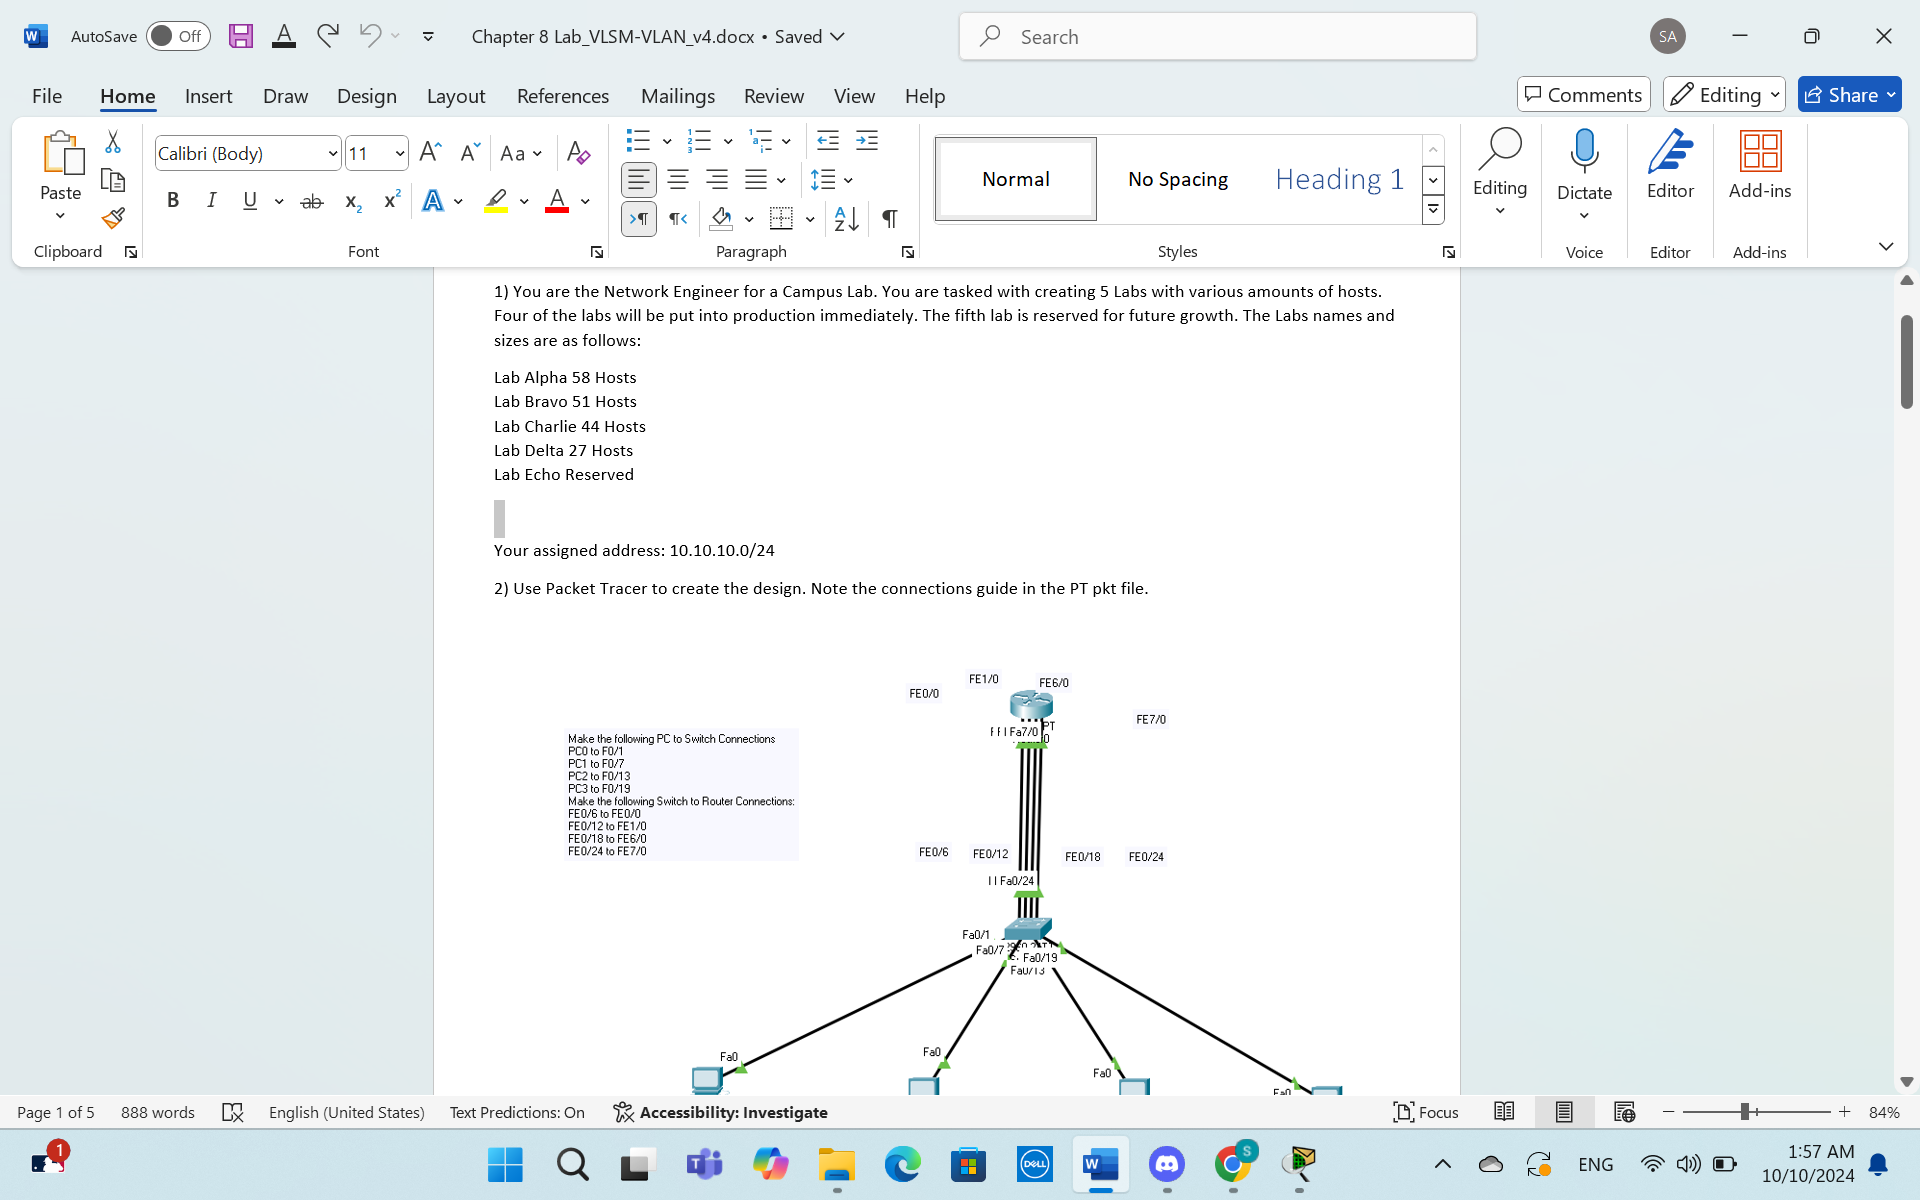
Task: Increase indent with the ribbon icon
Action: click(867, 141)
